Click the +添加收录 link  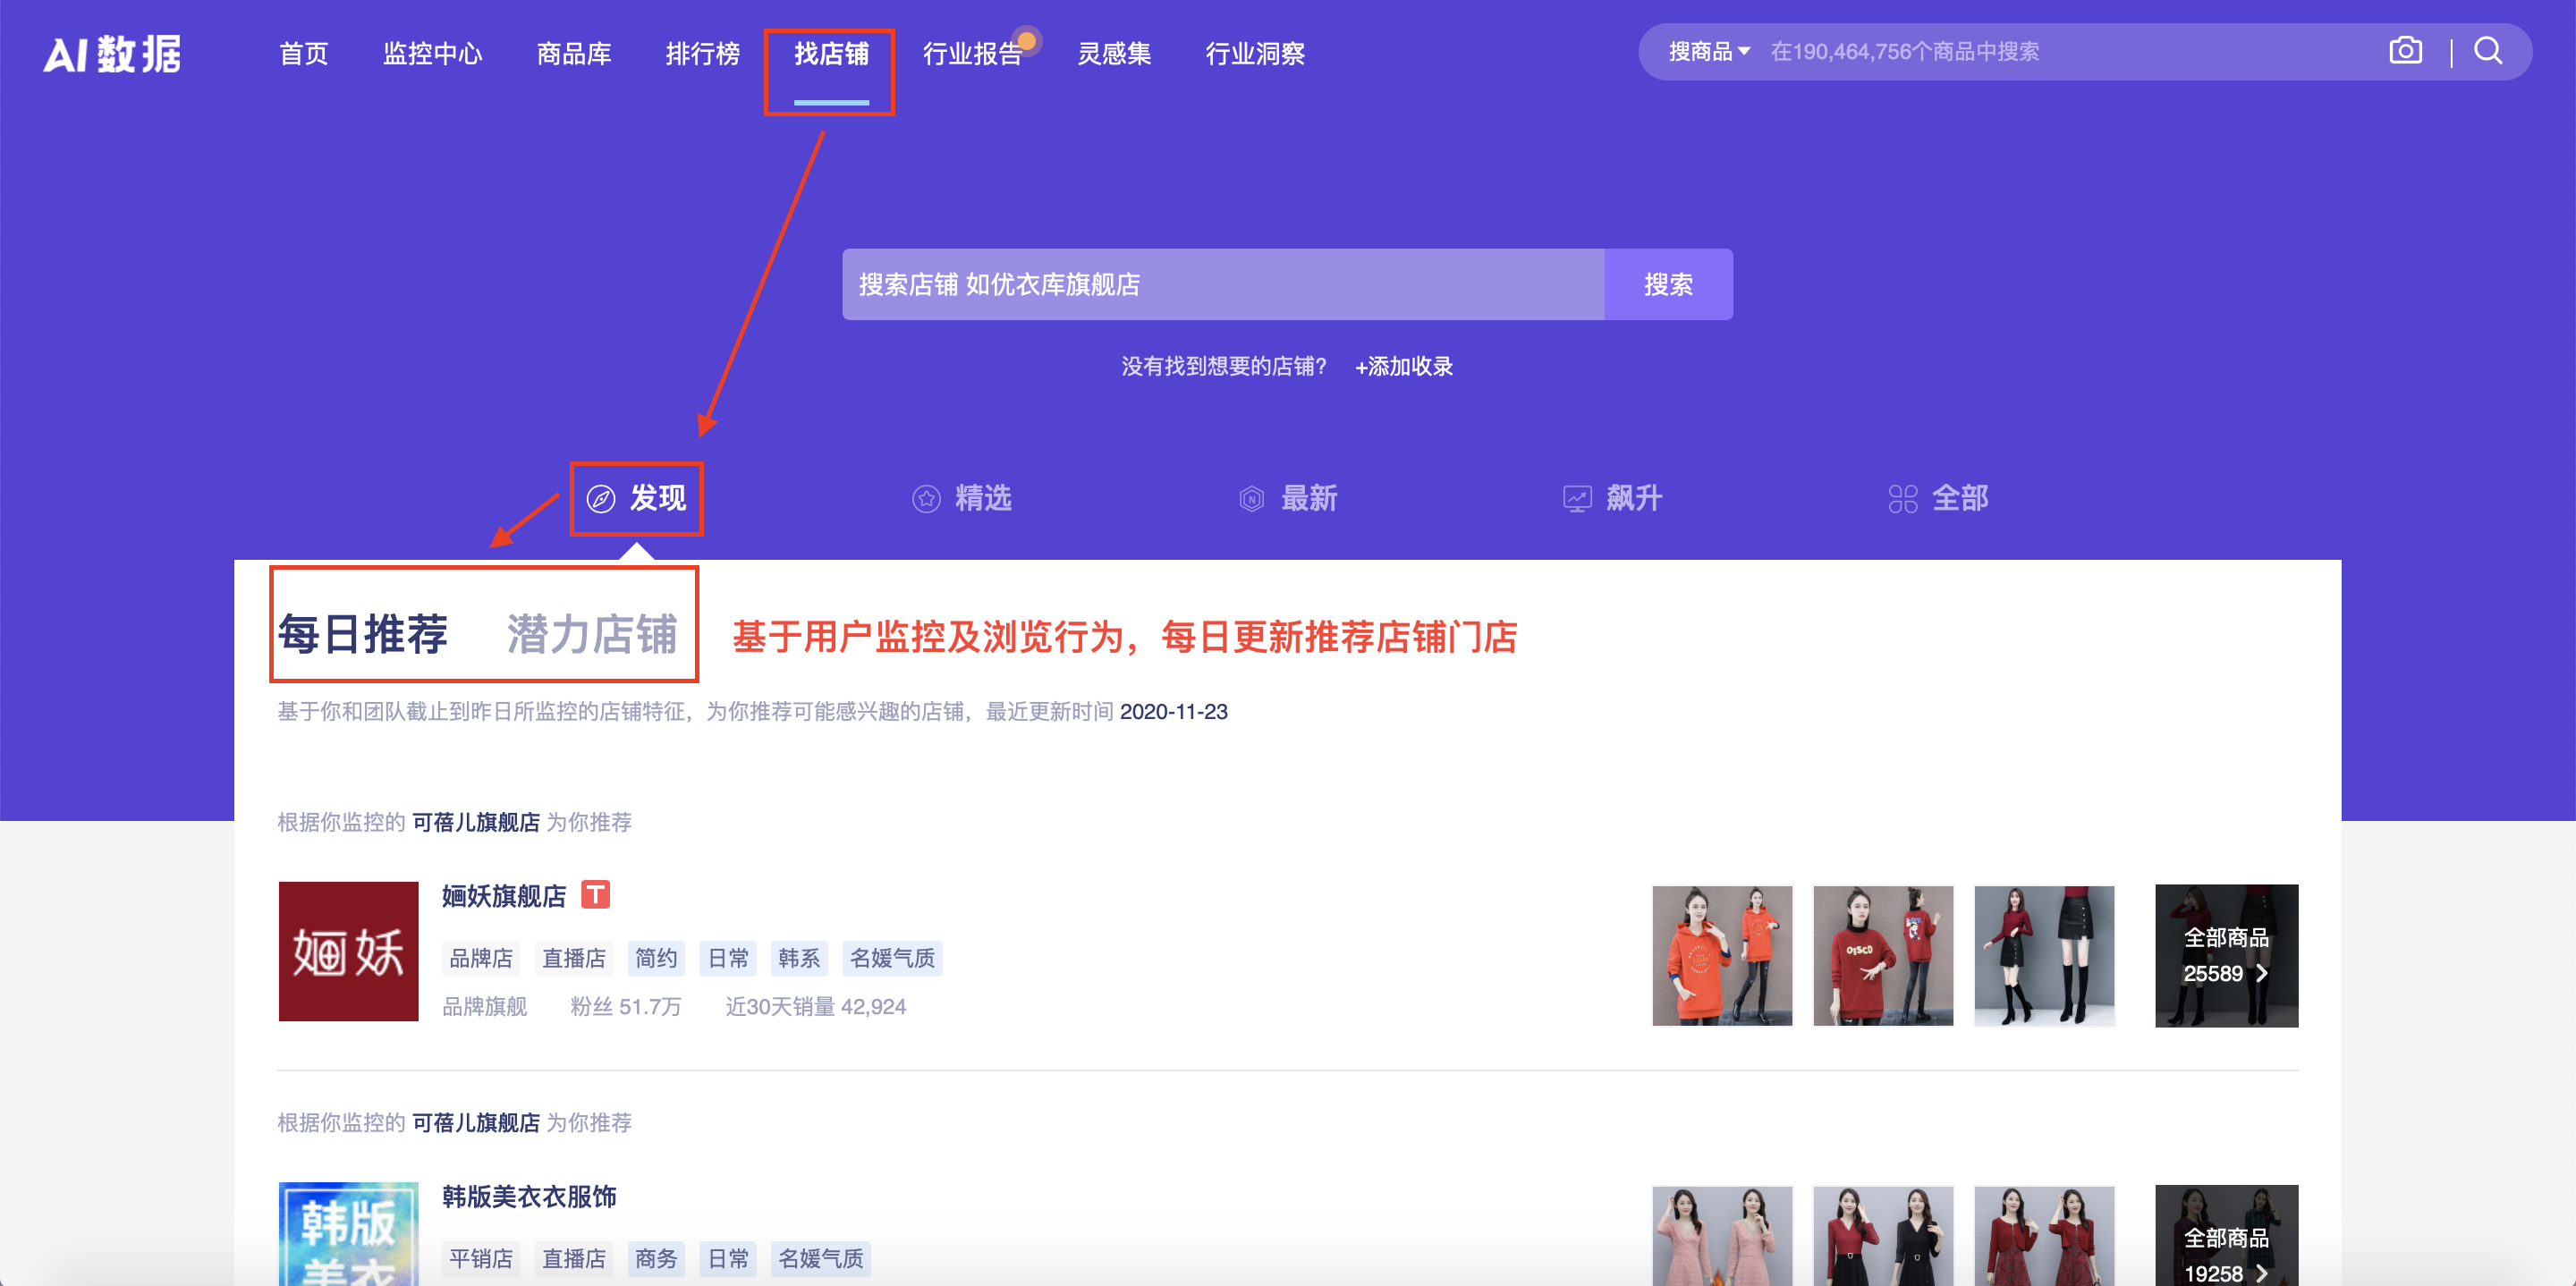tap(1404, 367)
